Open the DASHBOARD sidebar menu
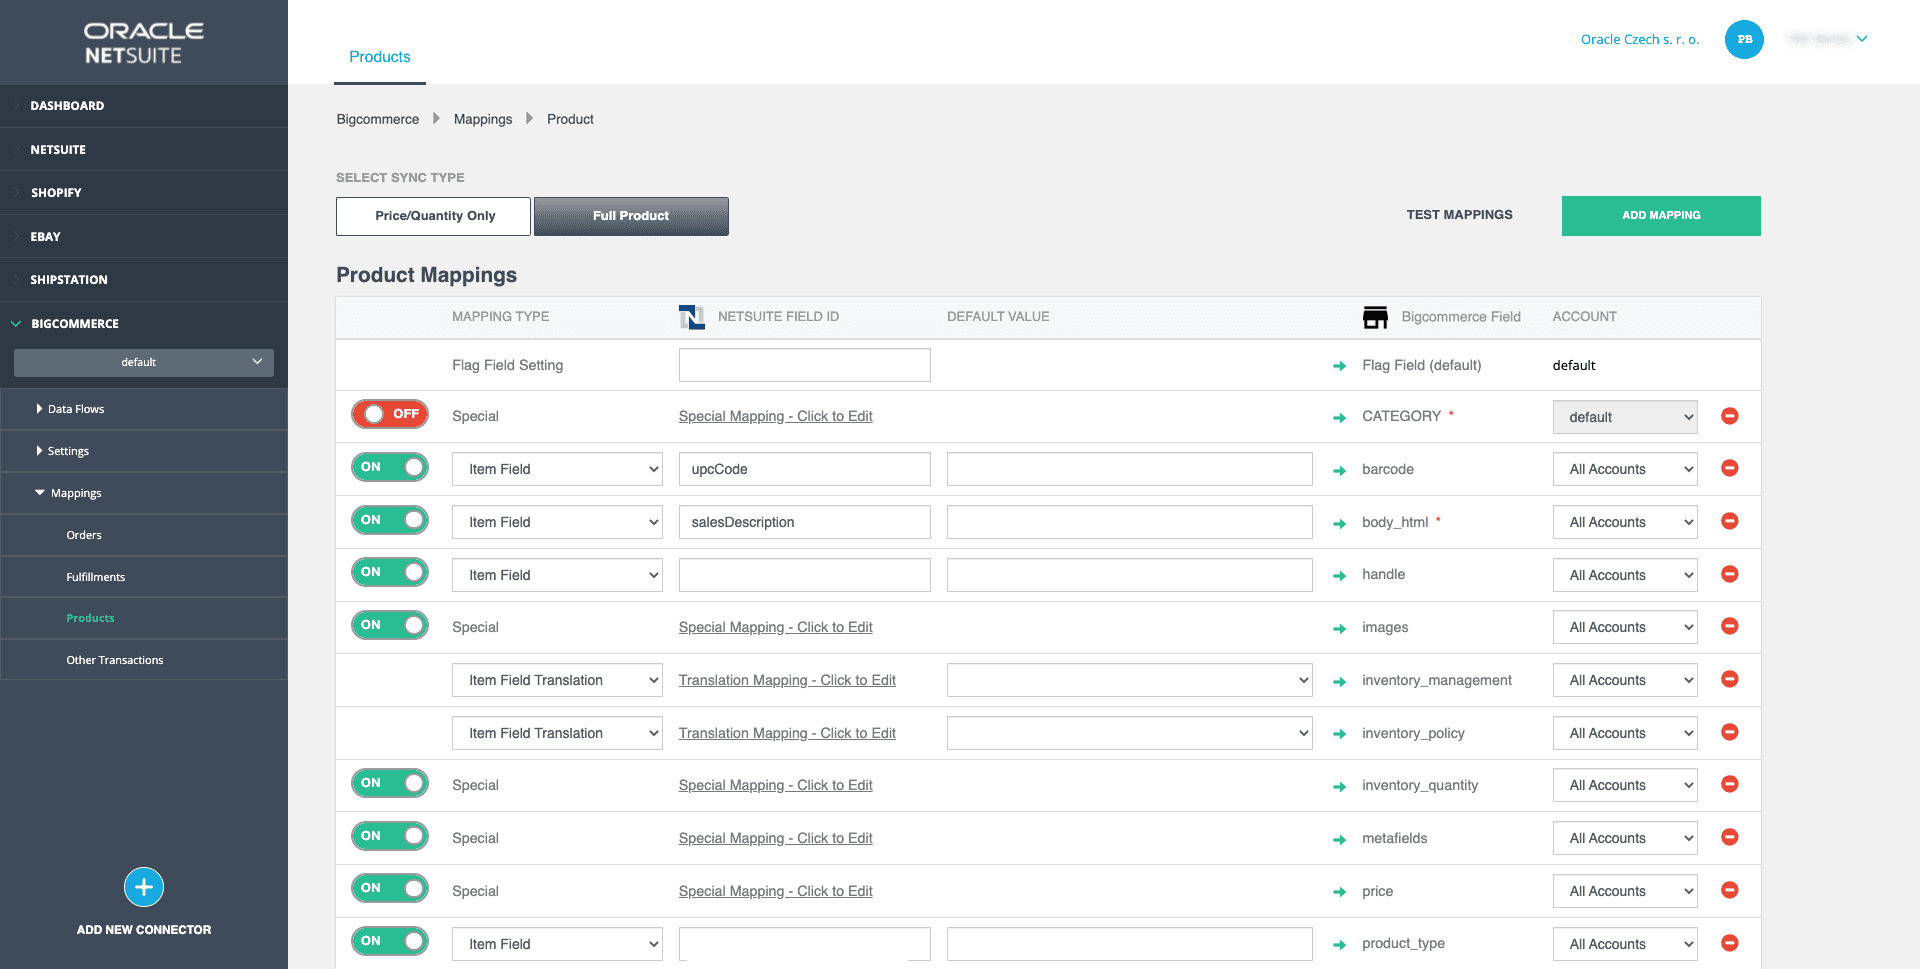1920x969 pixels. [x=144, y=106]
